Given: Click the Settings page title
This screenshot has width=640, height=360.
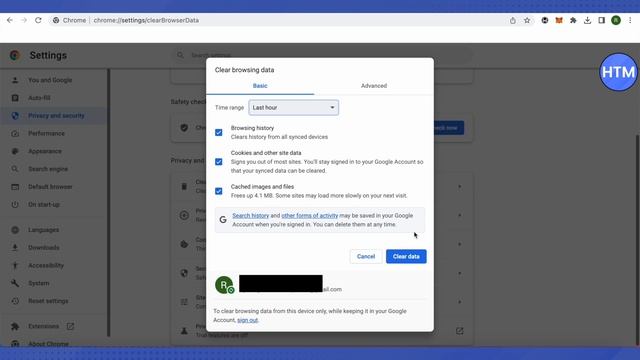Looking at the screenshot, I should click(48, 56).
